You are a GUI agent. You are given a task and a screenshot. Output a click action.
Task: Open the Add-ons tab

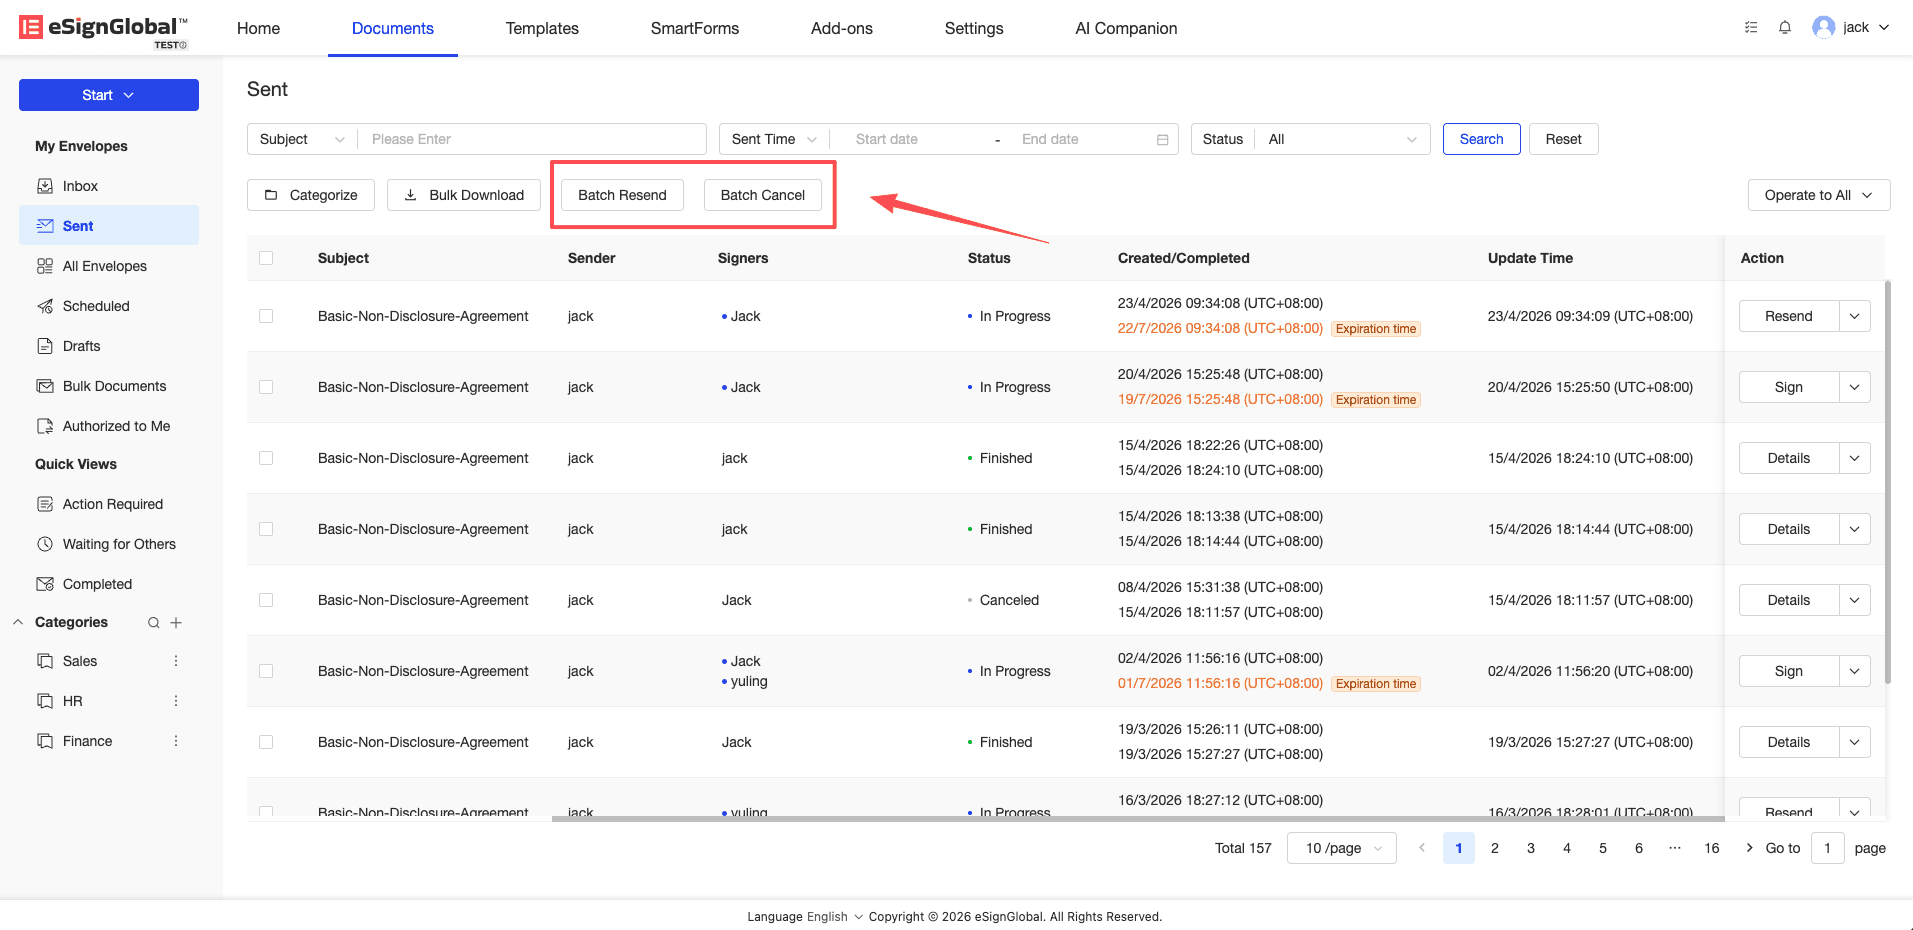coord(842,28)
